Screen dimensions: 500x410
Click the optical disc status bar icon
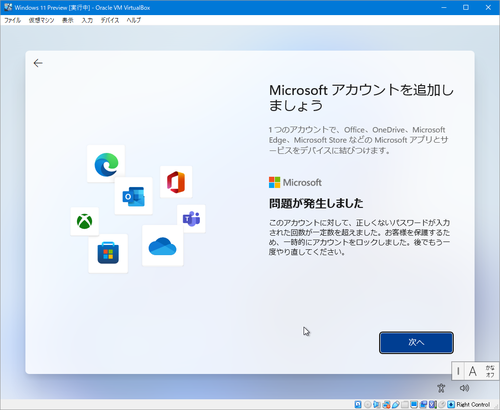tap(367, 404)
